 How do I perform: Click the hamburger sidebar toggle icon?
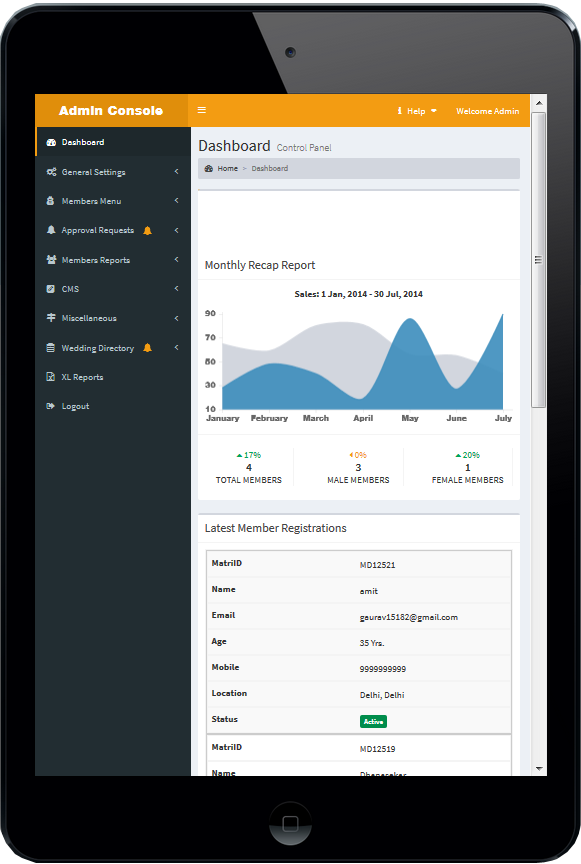[x=202, y=110]
